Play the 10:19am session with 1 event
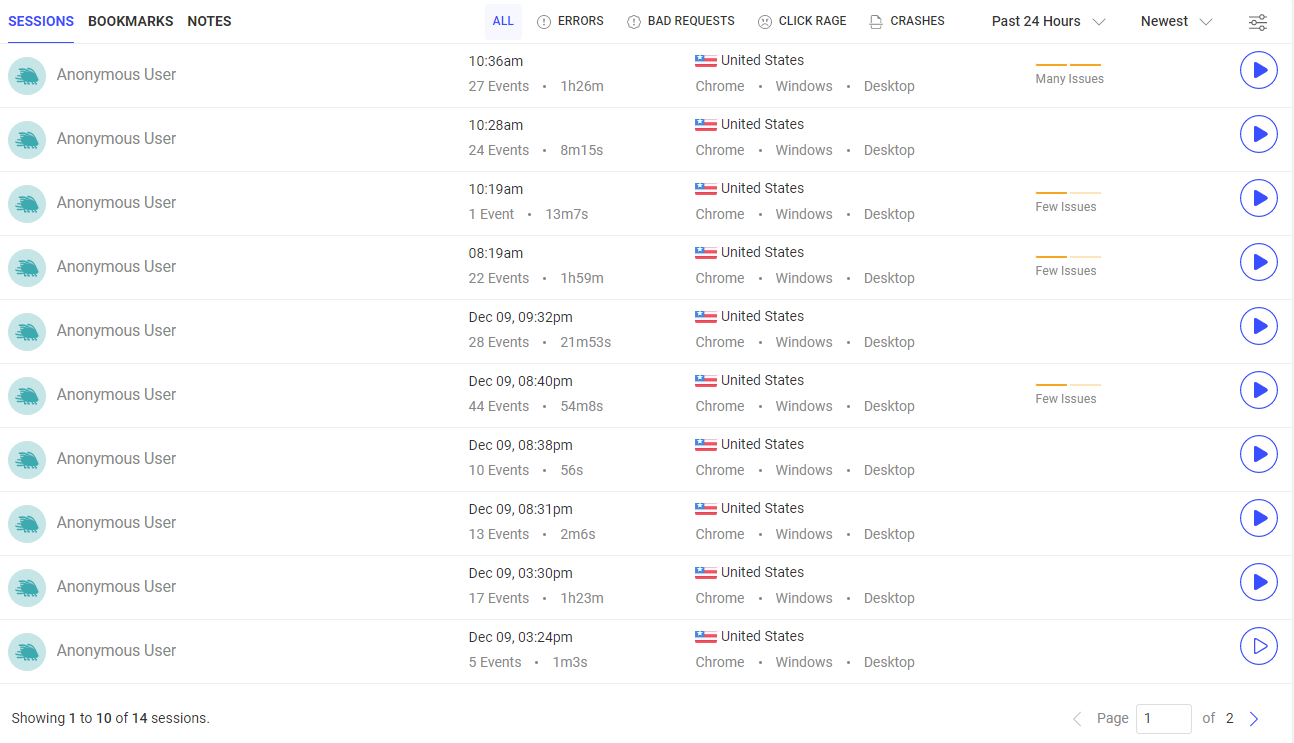This screenshot has height=743, width=1294. tap(1258, 198)
